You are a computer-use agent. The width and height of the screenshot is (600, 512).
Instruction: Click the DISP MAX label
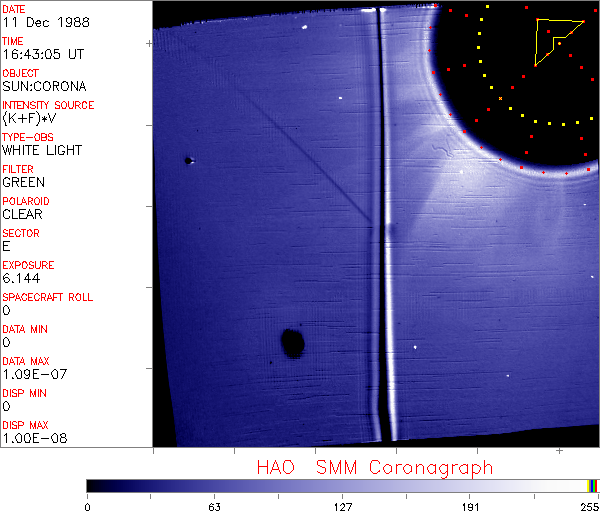(25, 425)
